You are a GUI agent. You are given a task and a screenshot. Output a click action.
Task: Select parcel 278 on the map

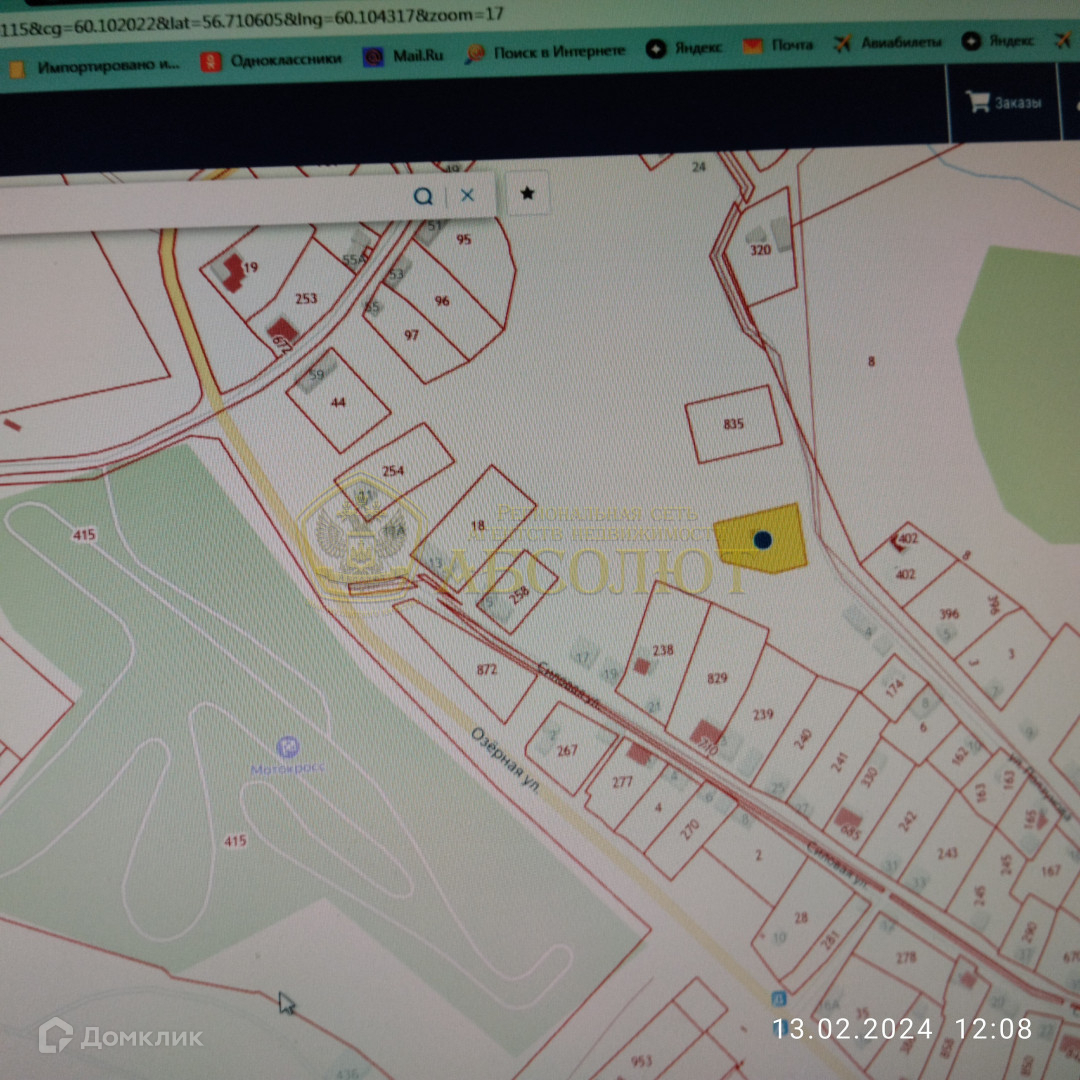coord(906,957)
